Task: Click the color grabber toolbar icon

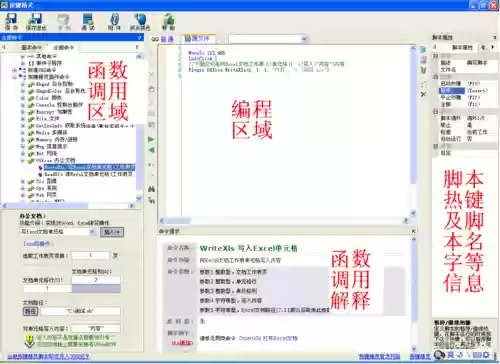Action: (140, 21)
